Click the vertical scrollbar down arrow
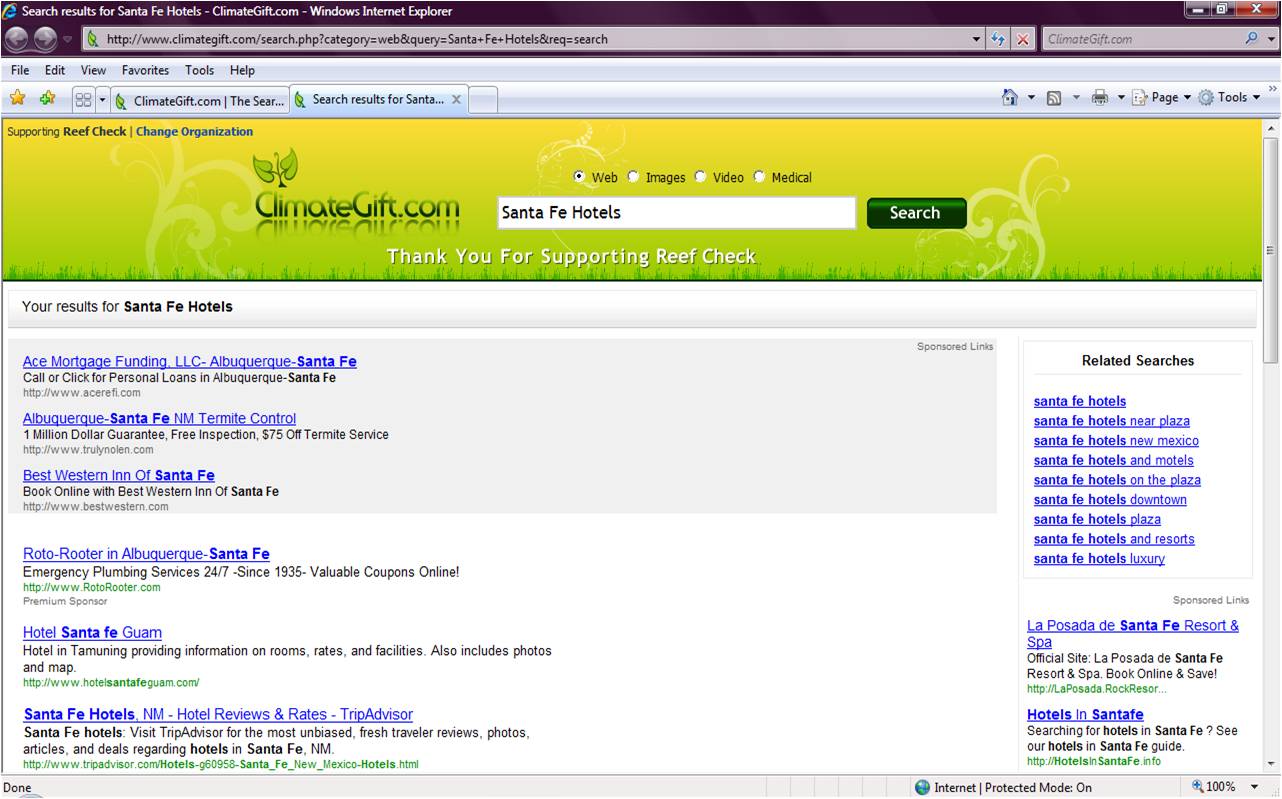Image resolution: width=1282 pixels, height=799 pixels. (1271, 763)
